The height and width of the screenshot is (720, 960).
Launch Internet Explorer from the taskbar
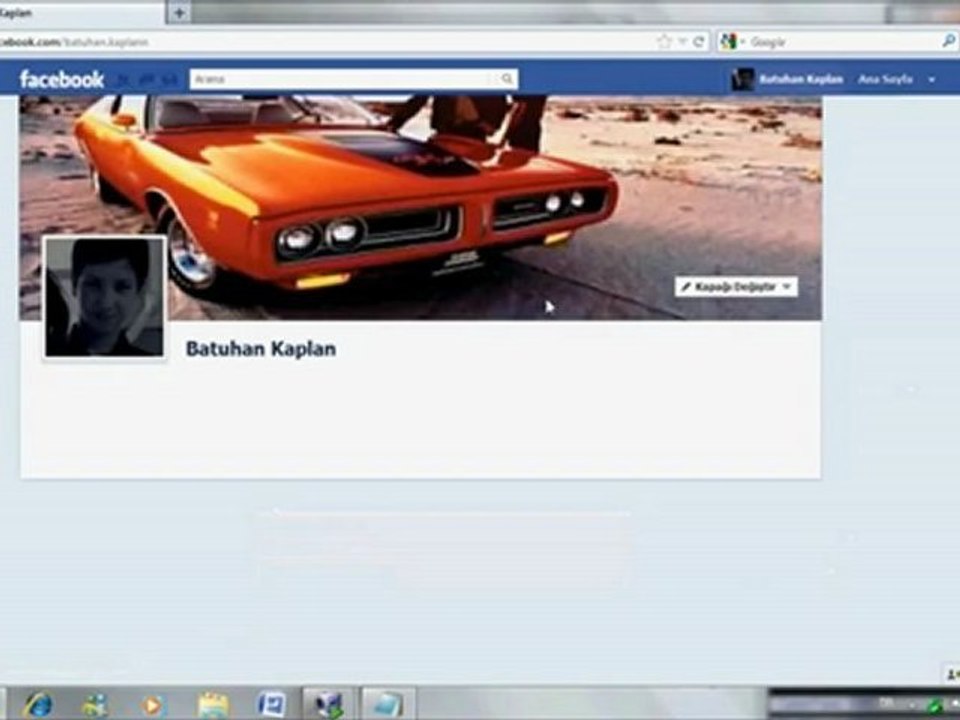coord(39,705)
